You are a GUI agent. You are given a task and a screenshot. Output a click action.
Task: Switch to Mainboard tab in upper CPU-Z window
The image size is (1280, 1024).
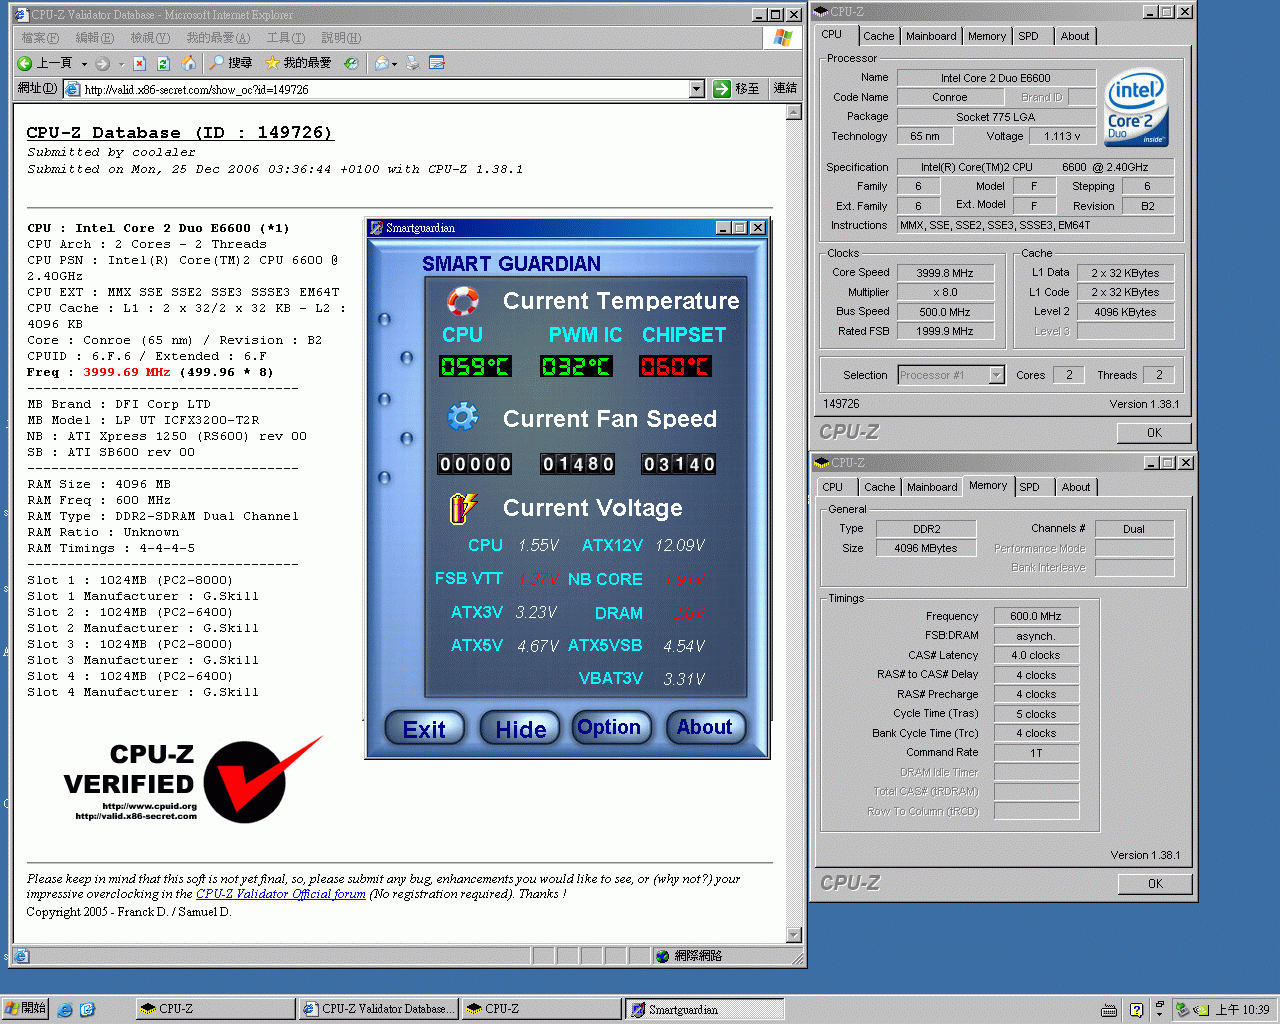931,36
